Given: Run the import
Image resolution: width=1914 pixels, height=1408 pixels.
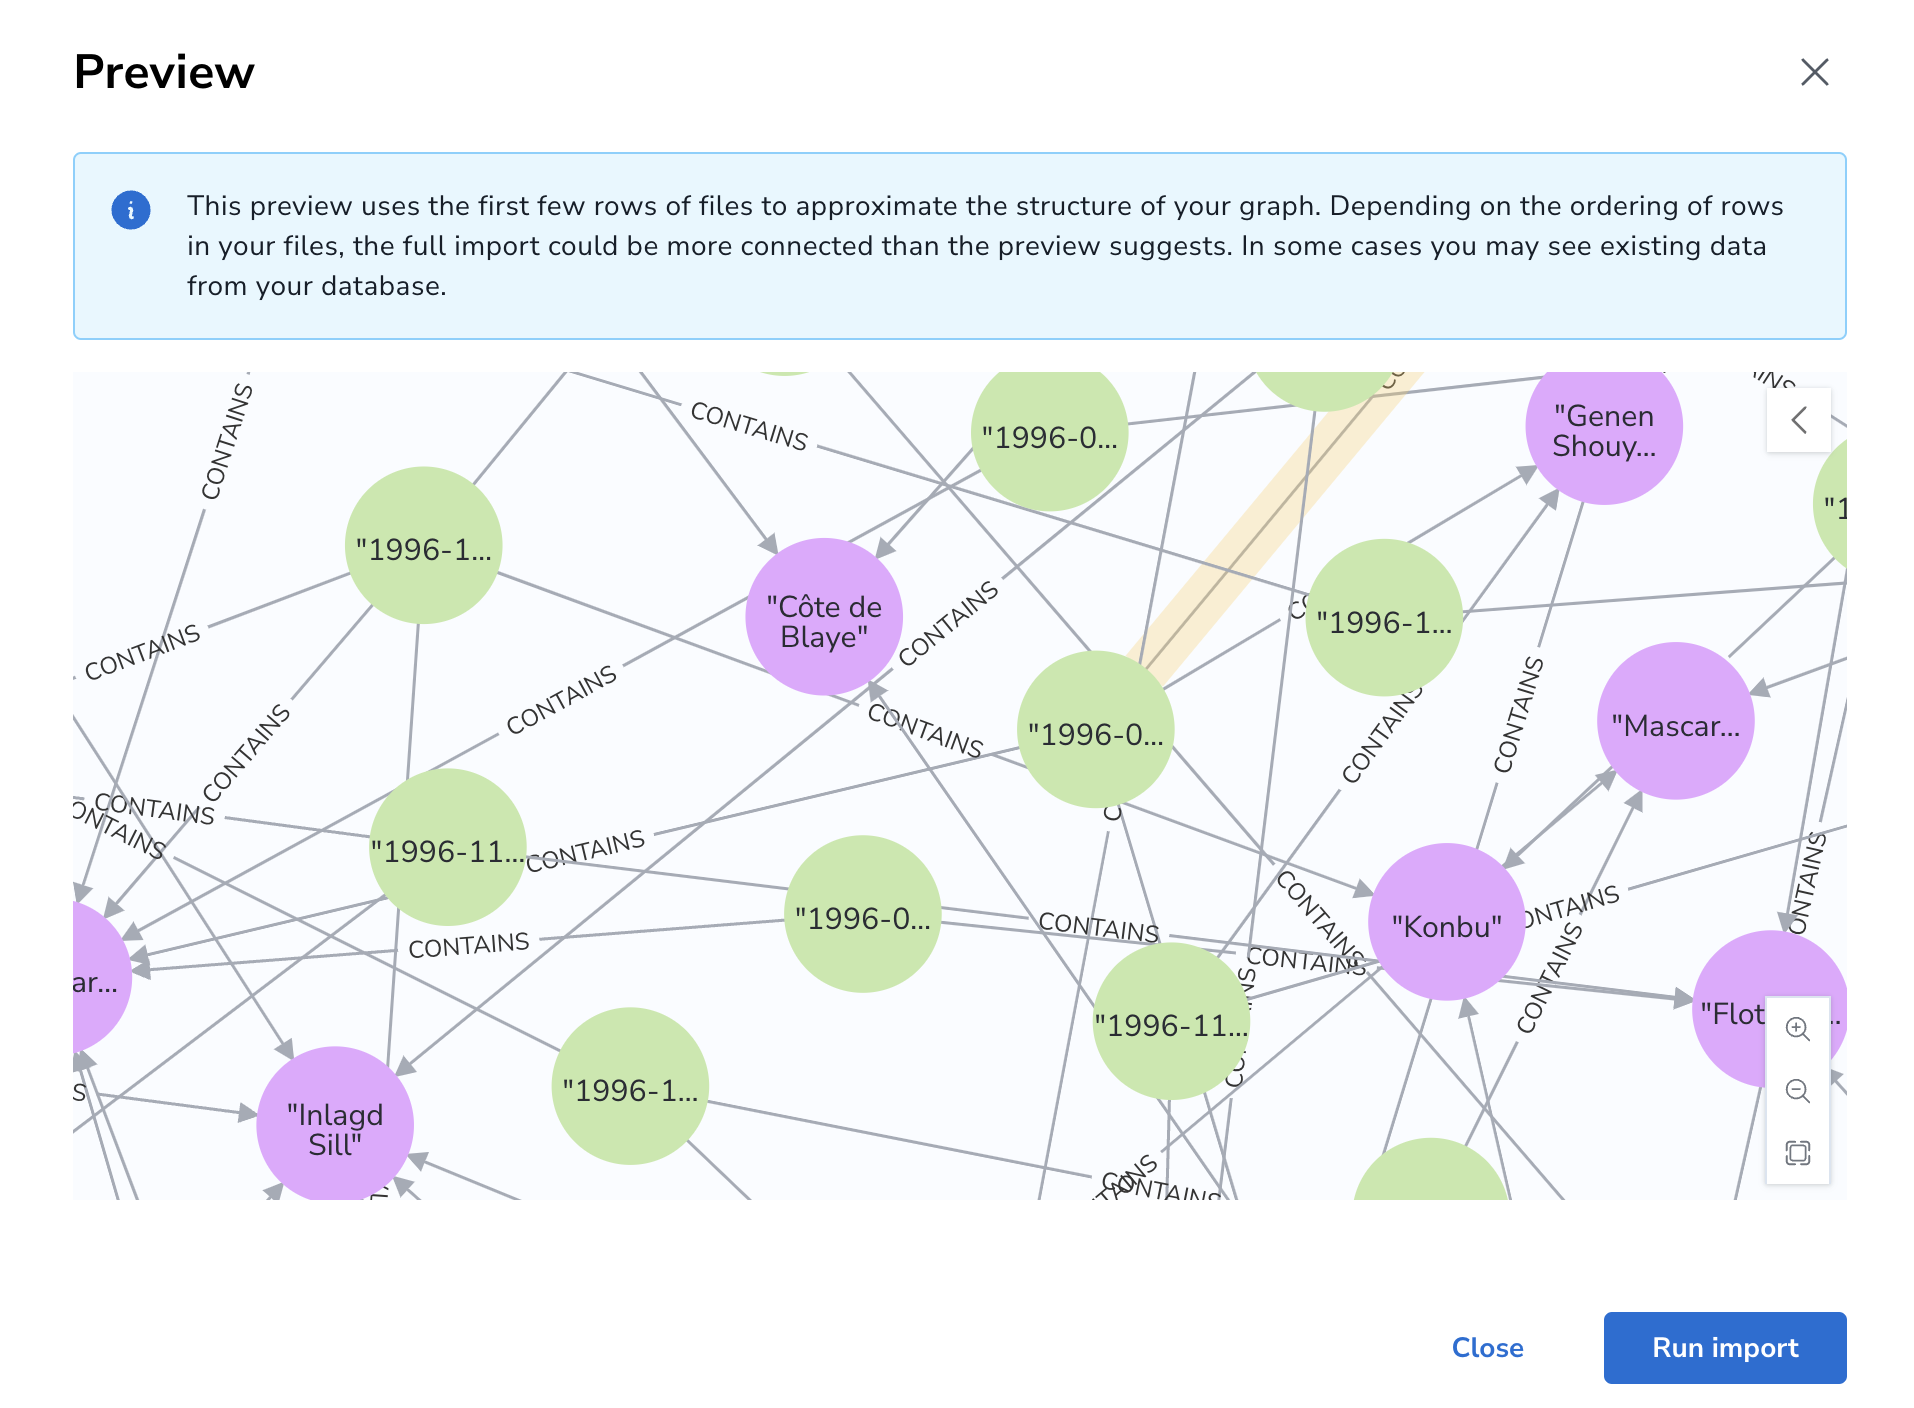Looking at the screenshot, I should pyautogui.click(x=1725, y=1347).
